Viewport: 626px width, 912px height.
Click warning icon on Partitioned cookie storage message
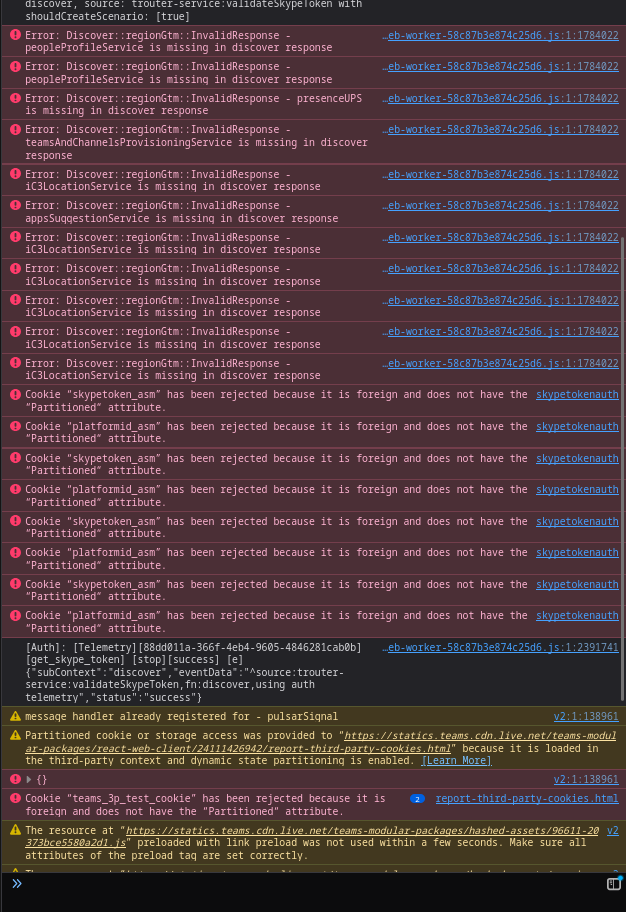click(x=16, y=736)
